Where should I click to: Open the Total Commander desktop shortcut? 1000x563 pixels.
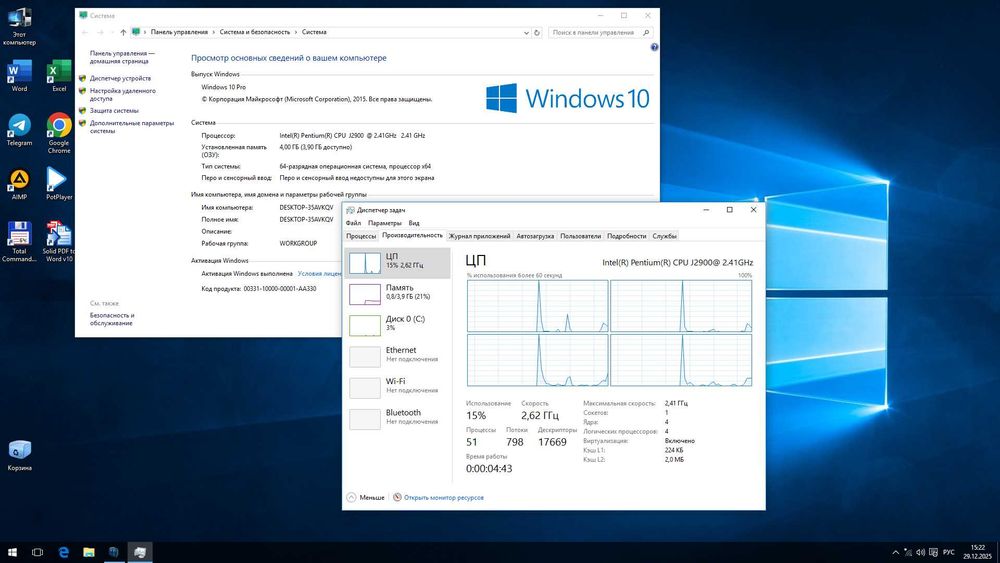click(x=19, y=242)
